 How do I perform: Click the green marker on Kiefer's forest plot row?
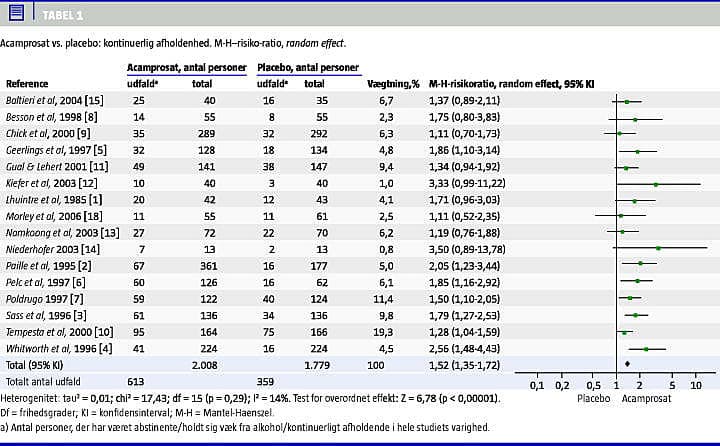coord(656,184)
